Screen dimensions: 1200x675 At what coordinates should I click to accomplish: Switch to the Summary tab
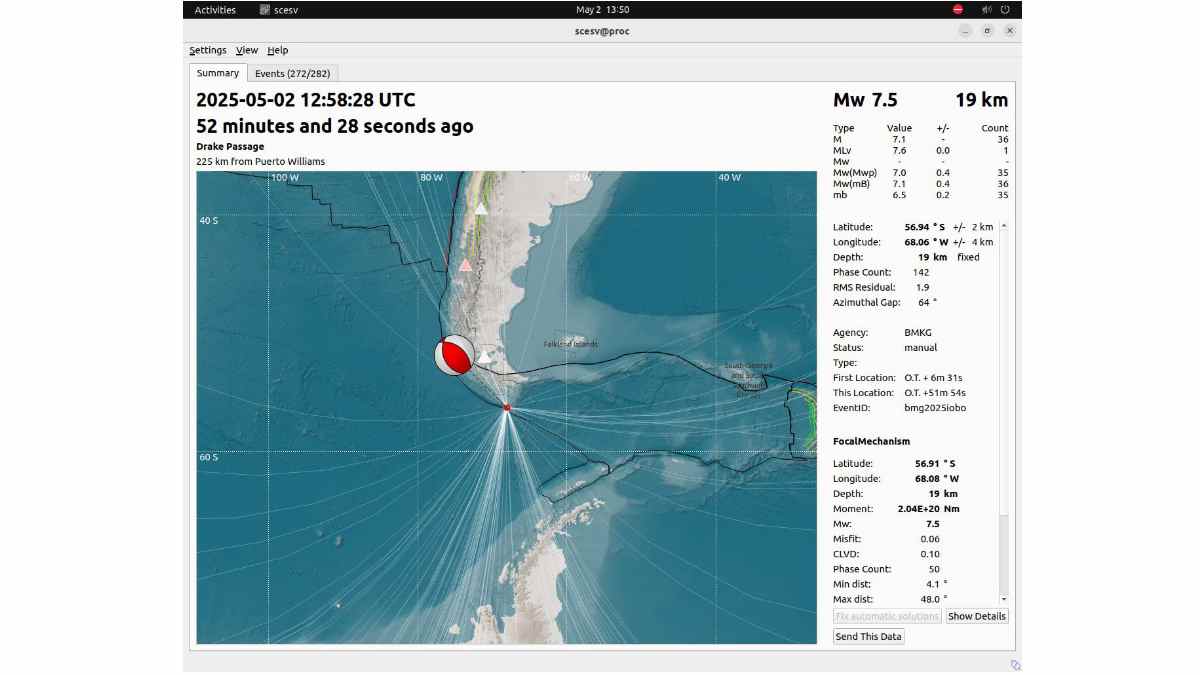(218, 73)
